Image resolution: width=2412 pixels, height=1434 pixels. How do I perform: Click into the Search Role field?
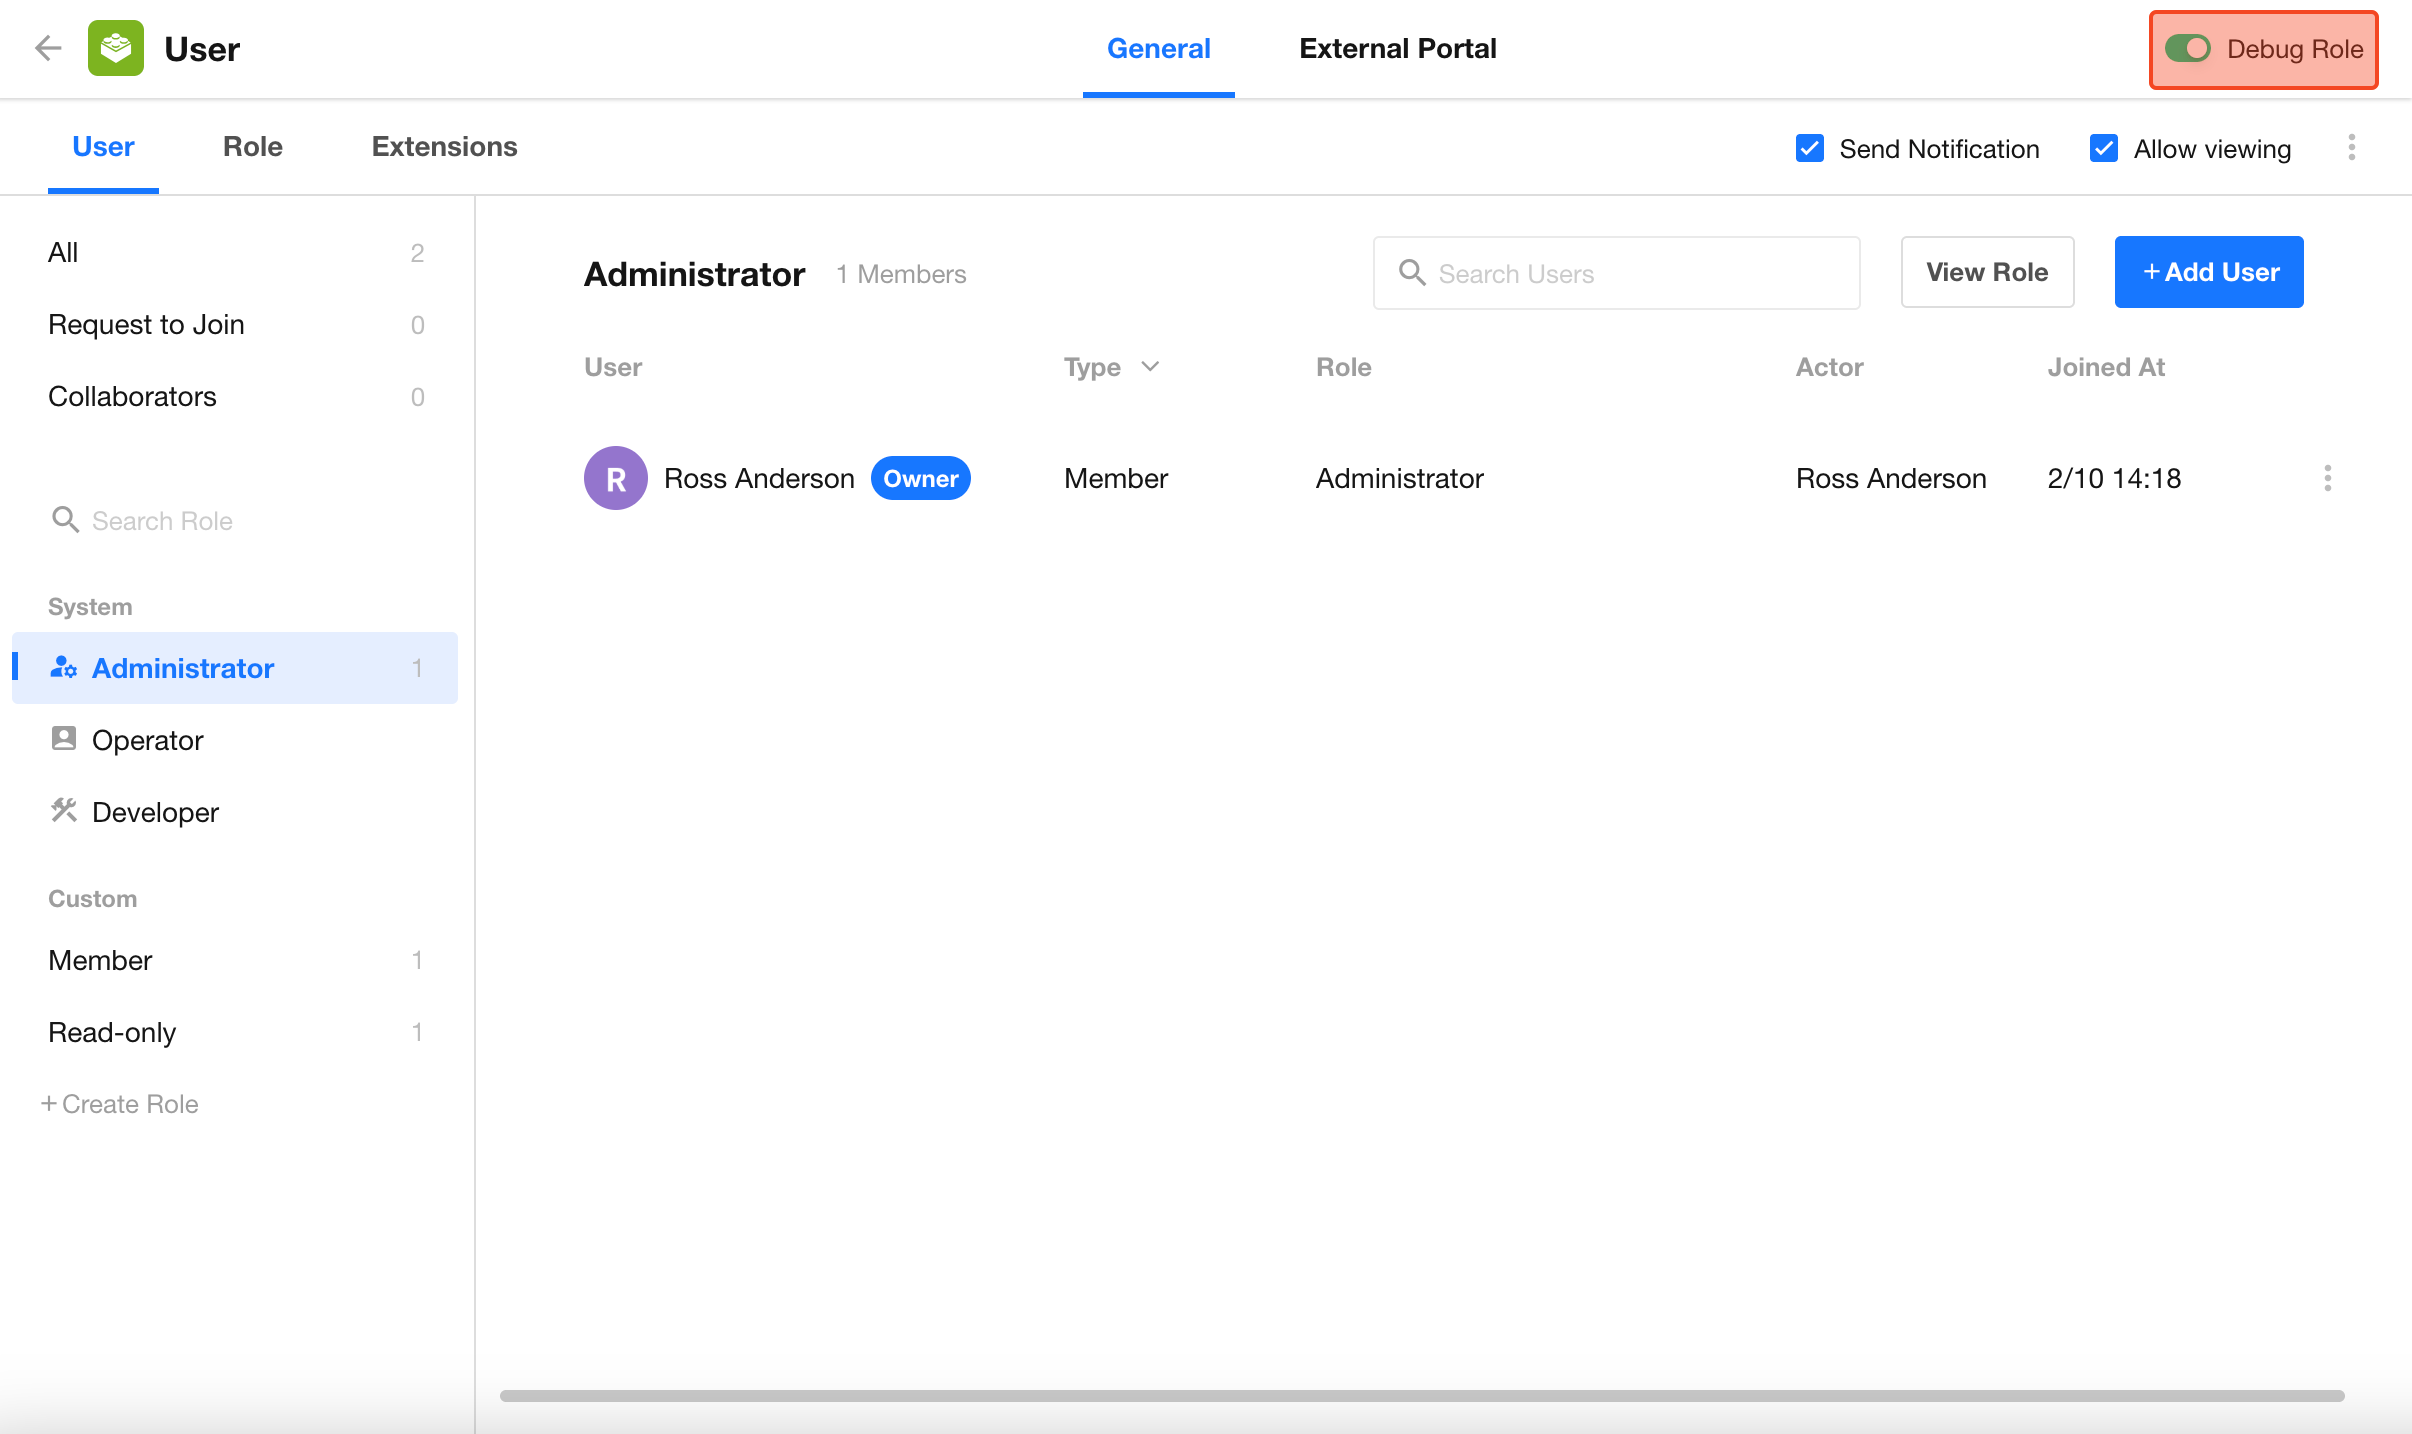(x=236, y=520)
